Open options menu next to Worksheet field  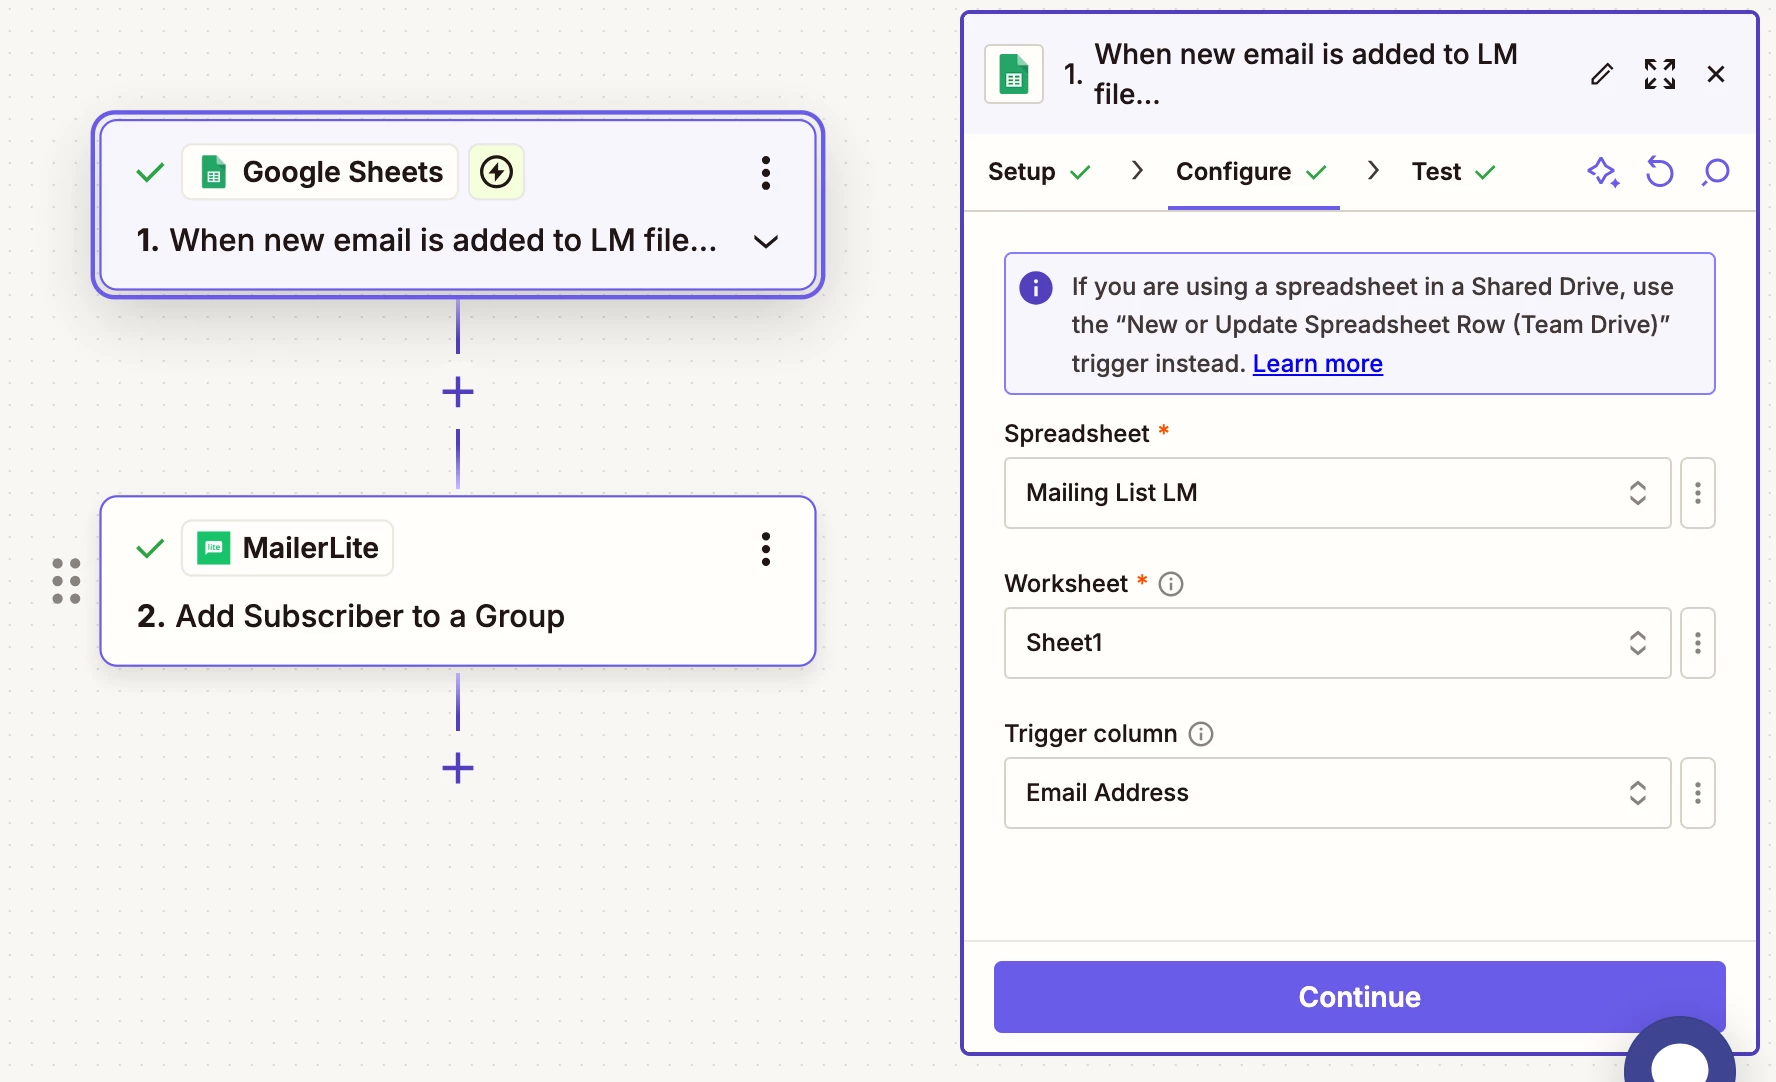pos(1698,643)
